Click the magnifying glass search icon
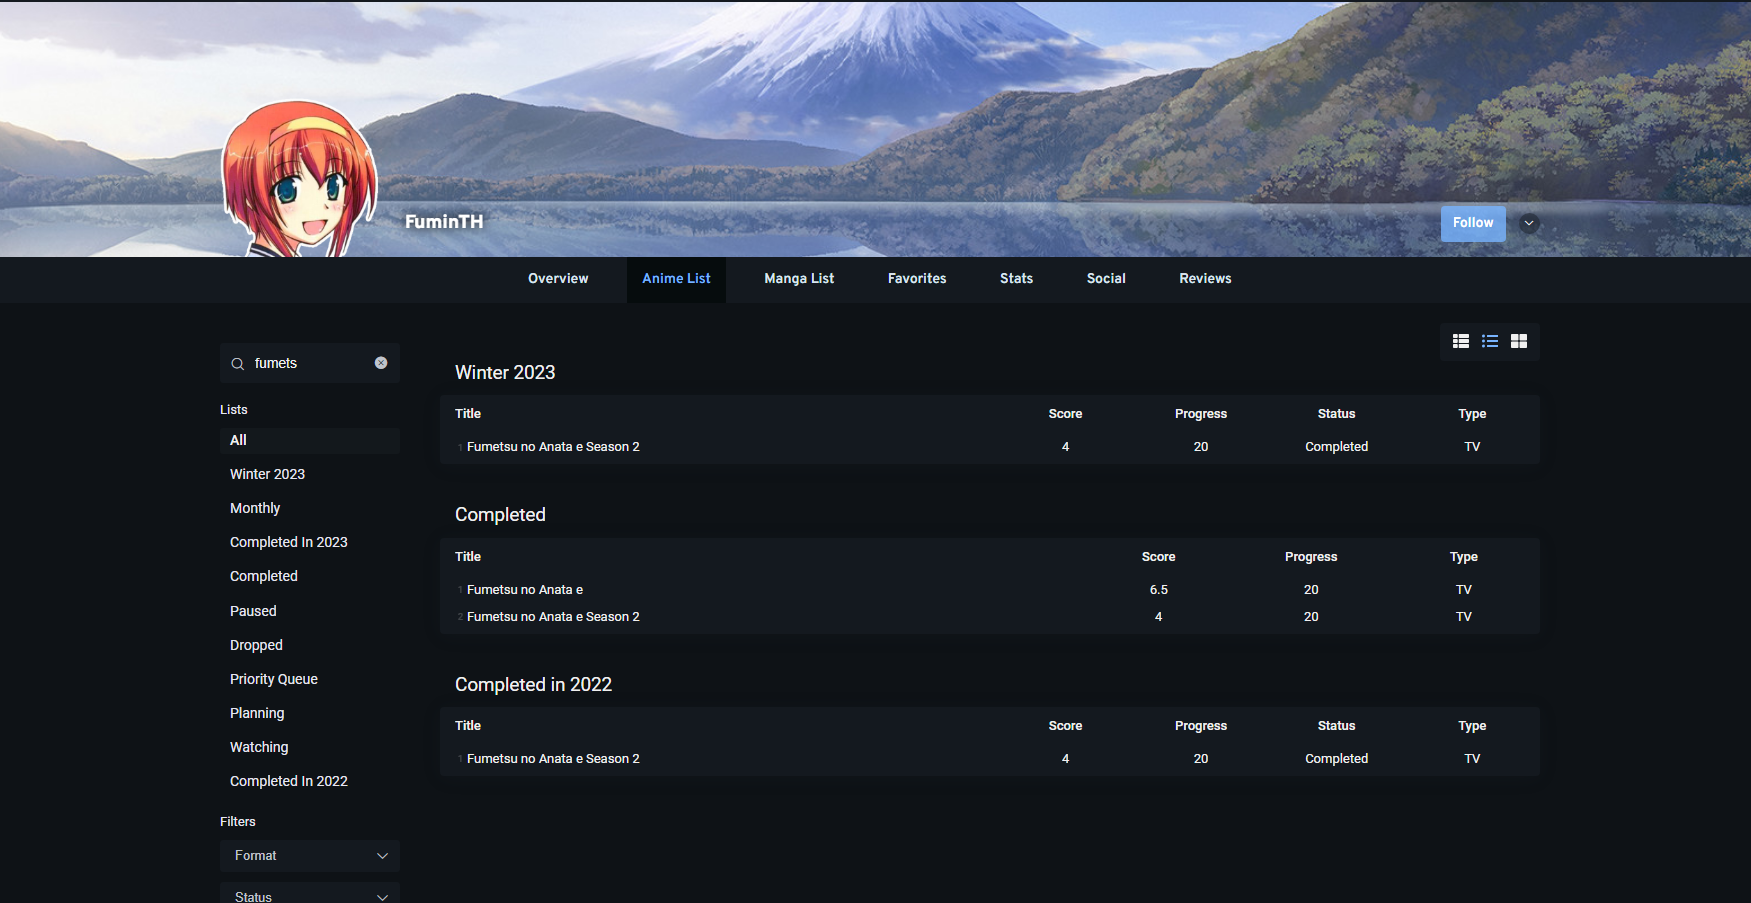The image size is (1751, 903). [x=238, y=364]
